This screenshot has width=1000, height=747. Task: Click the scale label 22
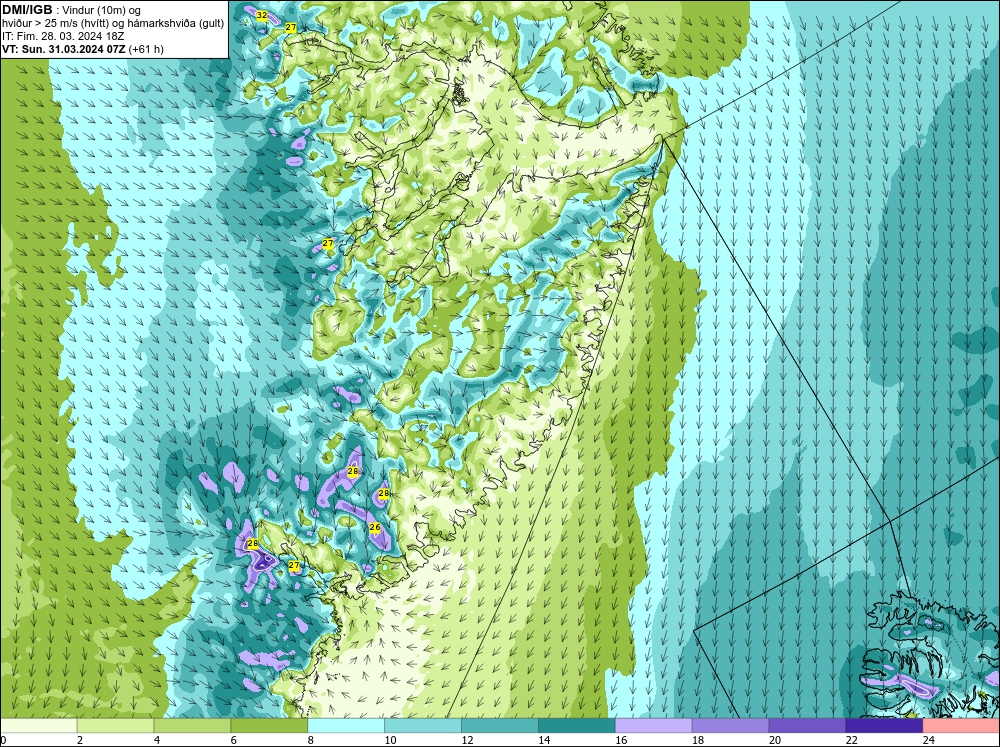tap(851, 740)
